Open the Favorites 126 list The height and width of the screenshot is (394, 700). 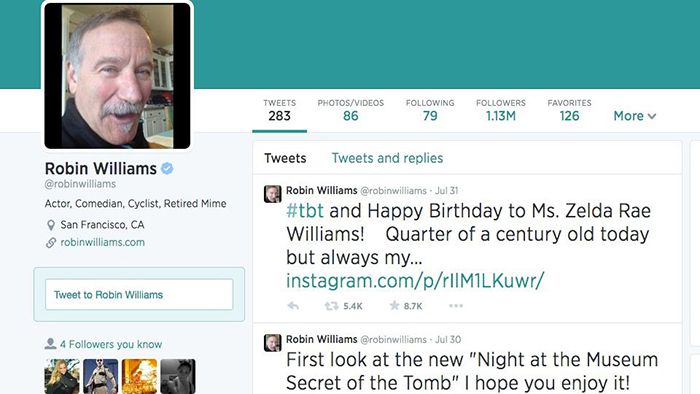569,110
